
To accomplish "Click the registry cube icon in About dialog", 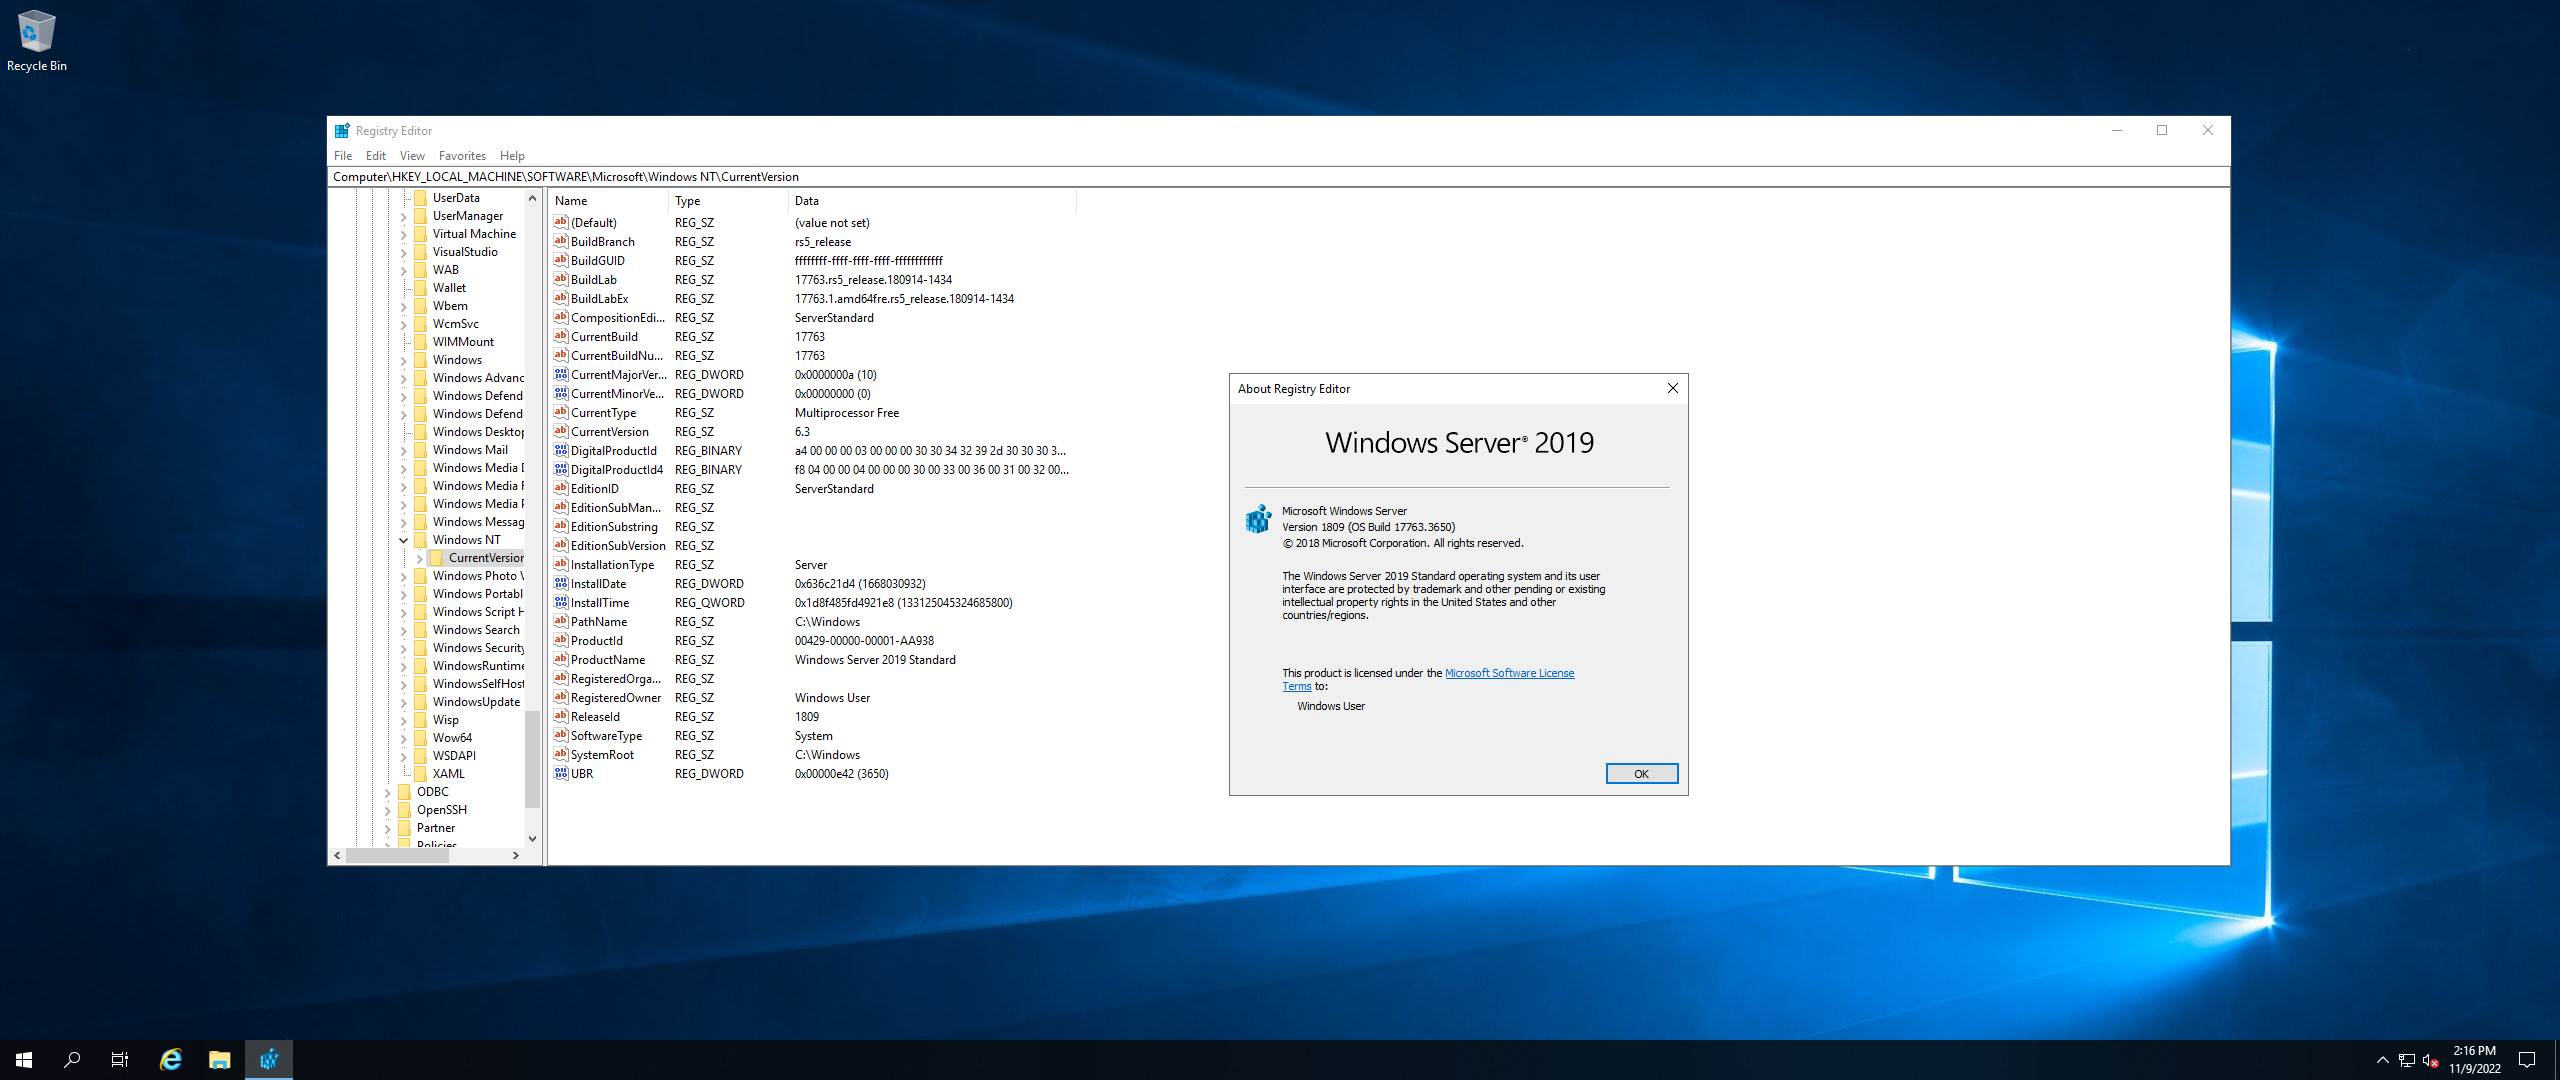I will [x=1258, y=518].
